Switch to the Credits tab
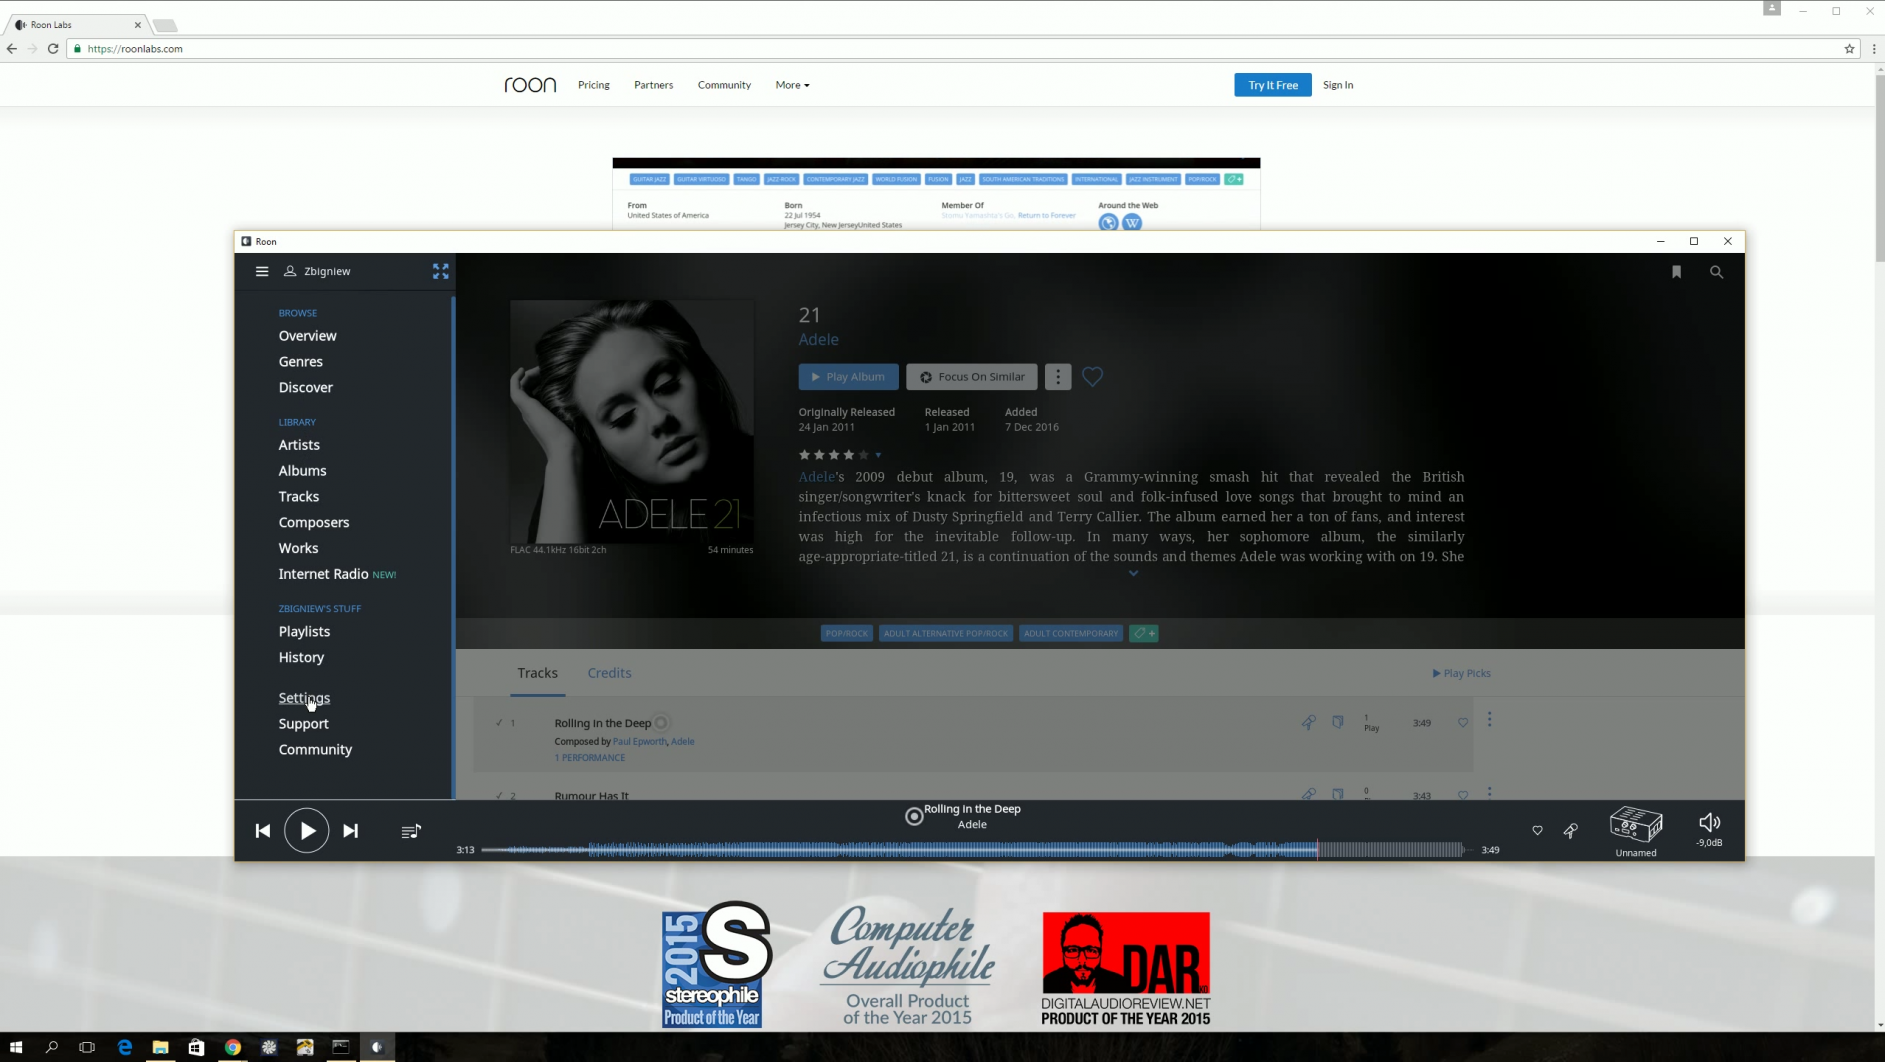Screen dimensions: 1885x1062 610,673
